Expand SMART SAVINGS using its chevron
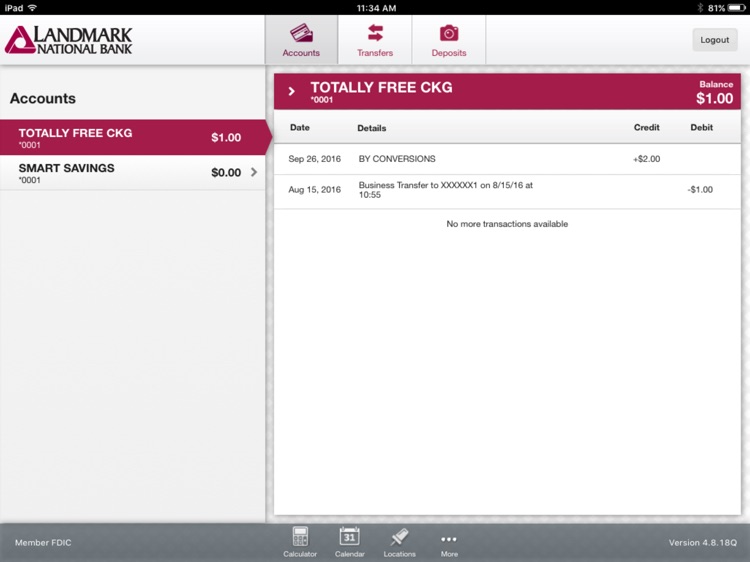The image size is (750, 562). 254,172
